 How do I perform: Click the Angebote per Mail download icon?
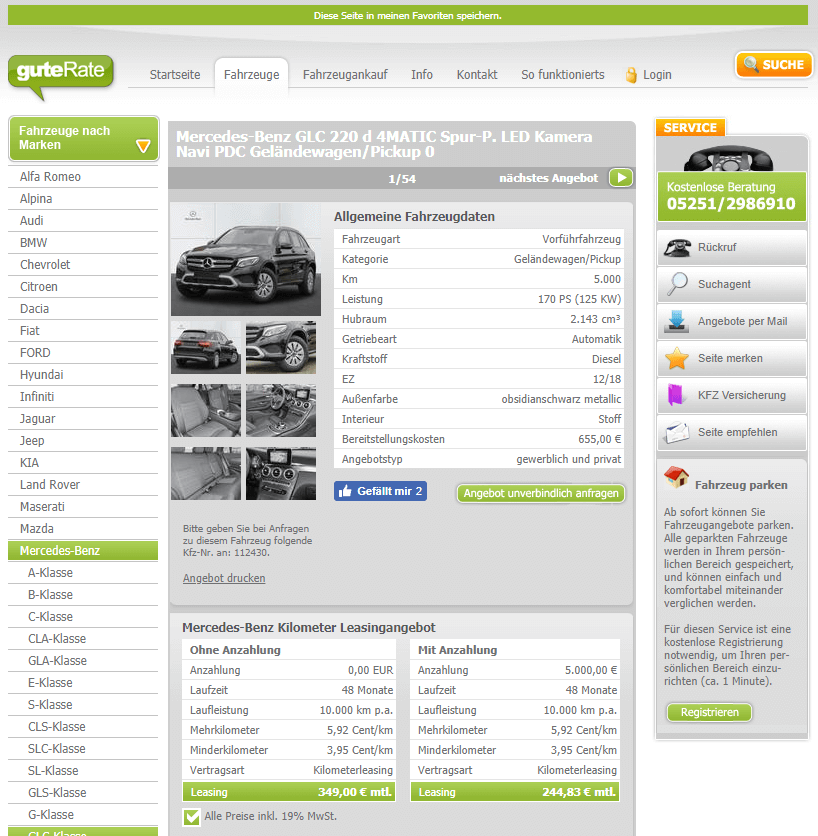pyautogui.click(x=677, y=321)
